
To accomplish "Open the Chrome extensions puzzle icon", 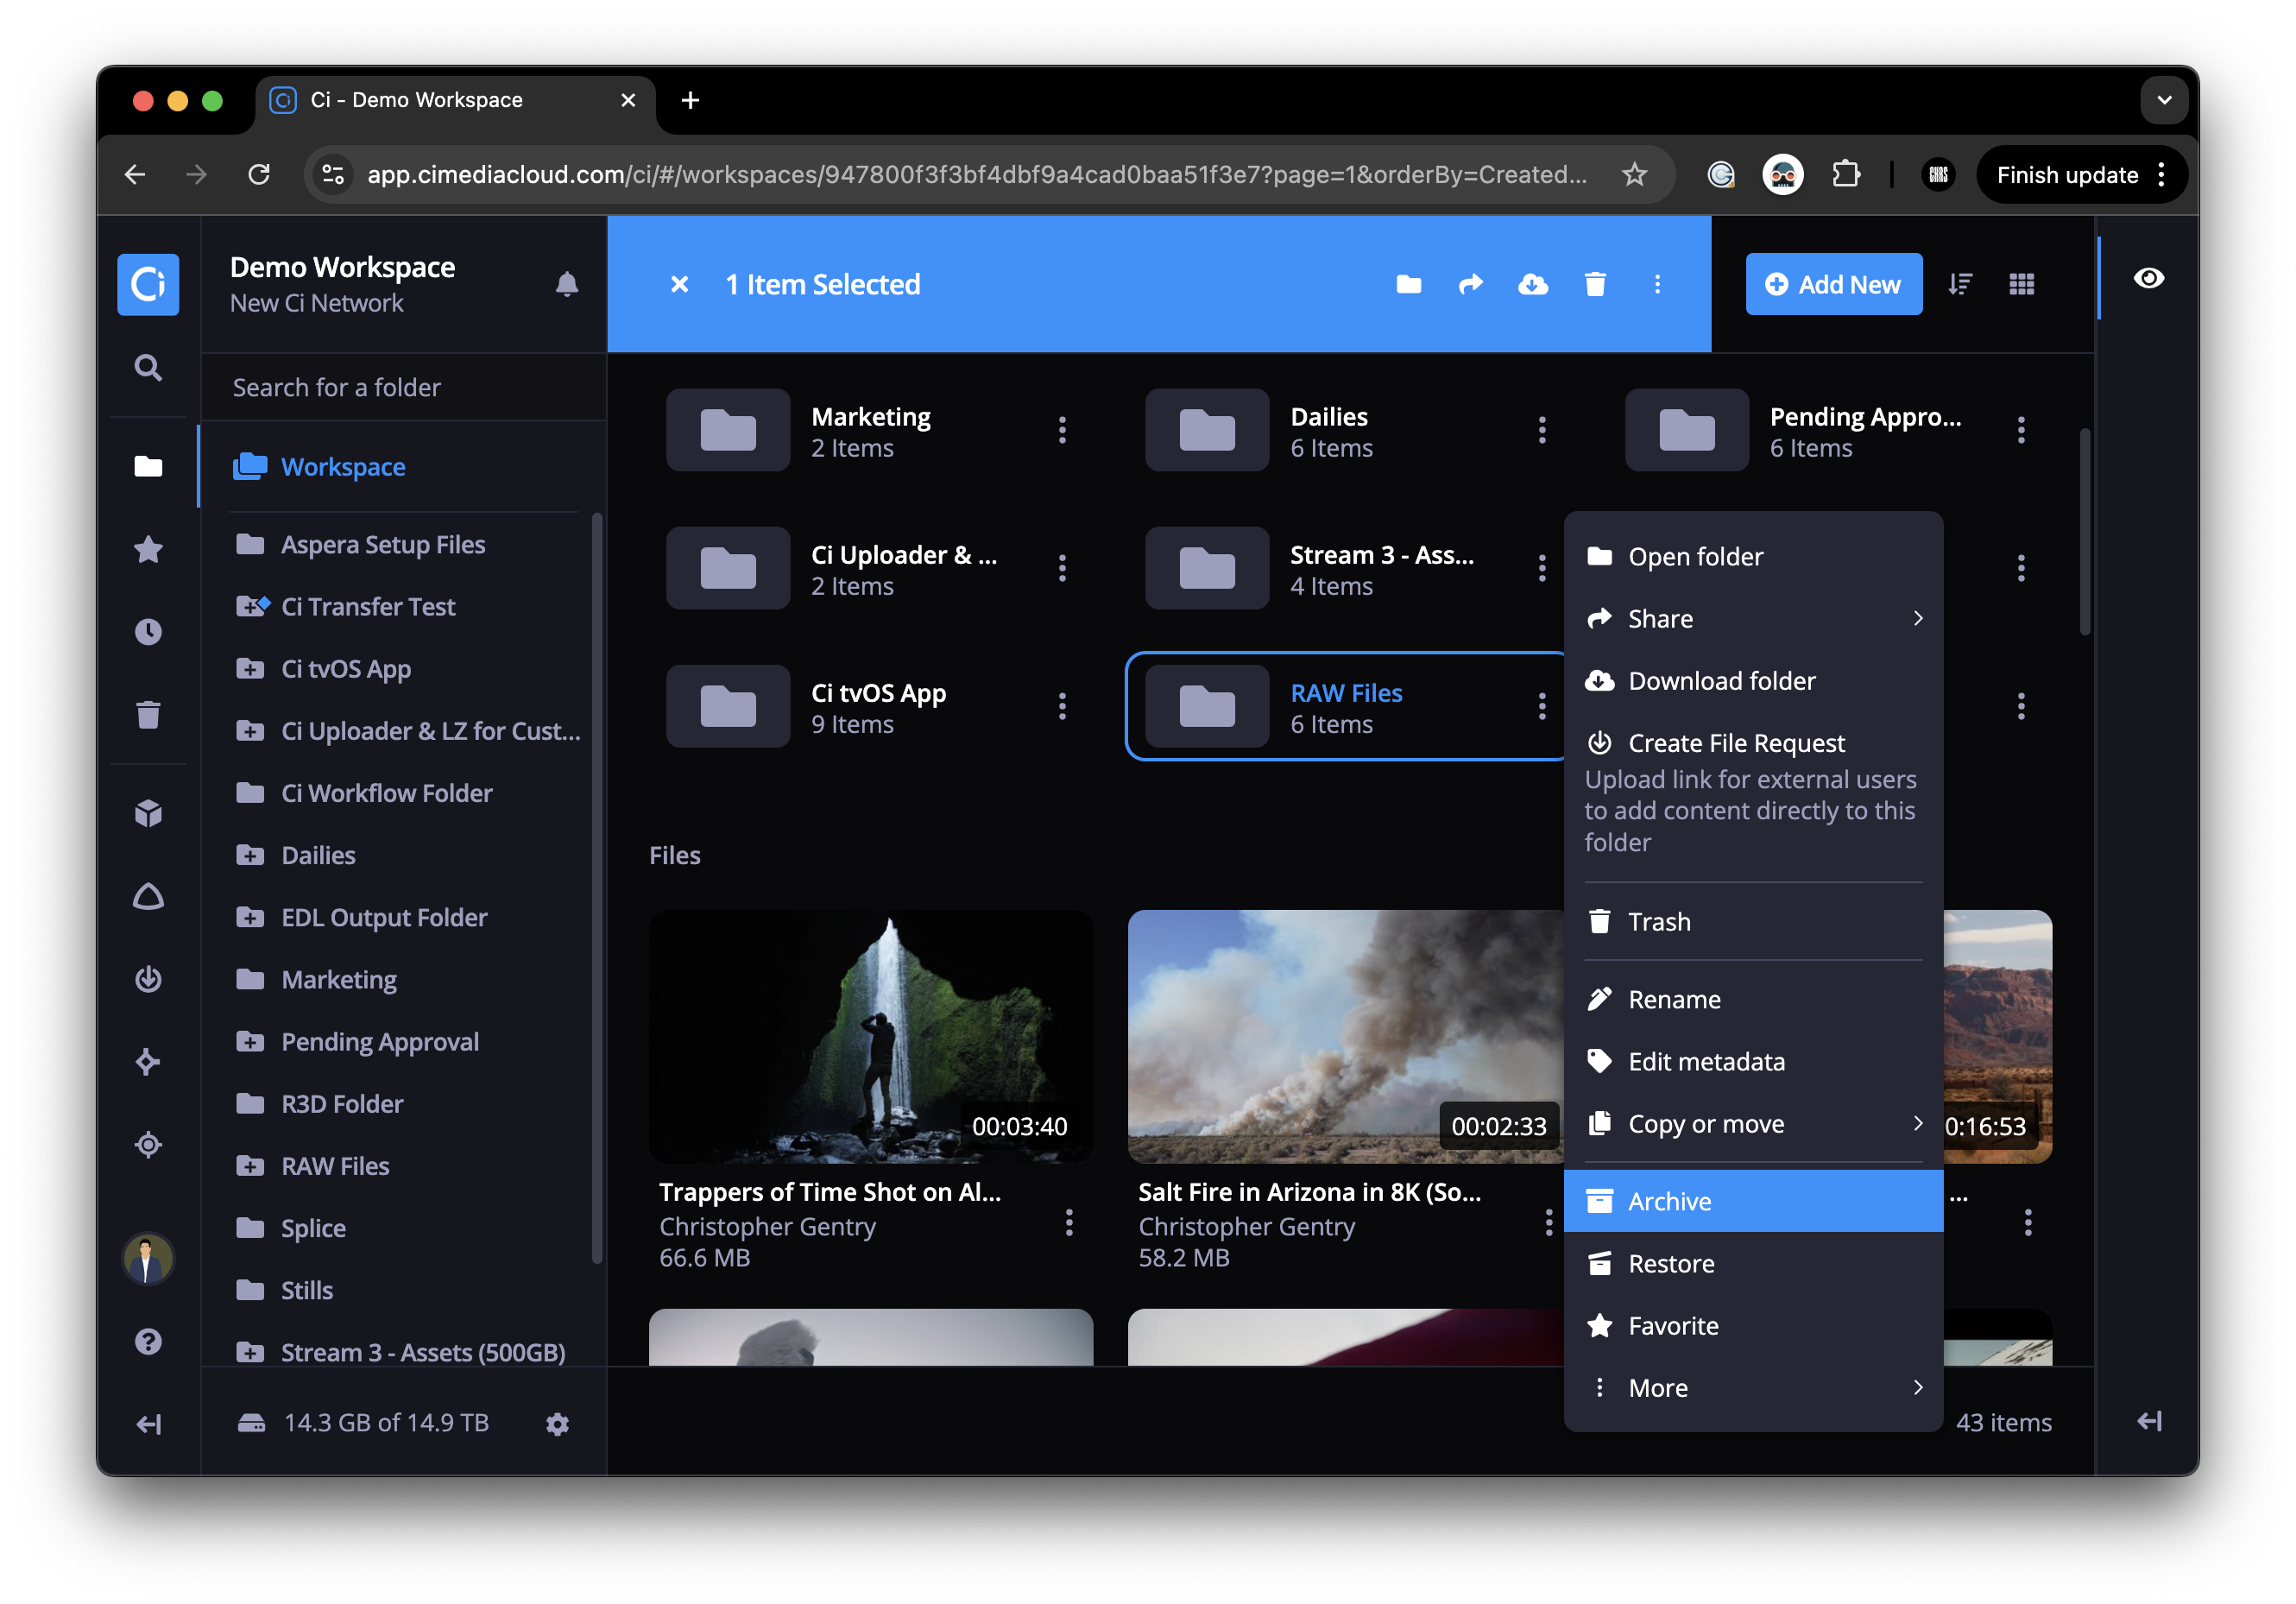I will [1846, 175].
